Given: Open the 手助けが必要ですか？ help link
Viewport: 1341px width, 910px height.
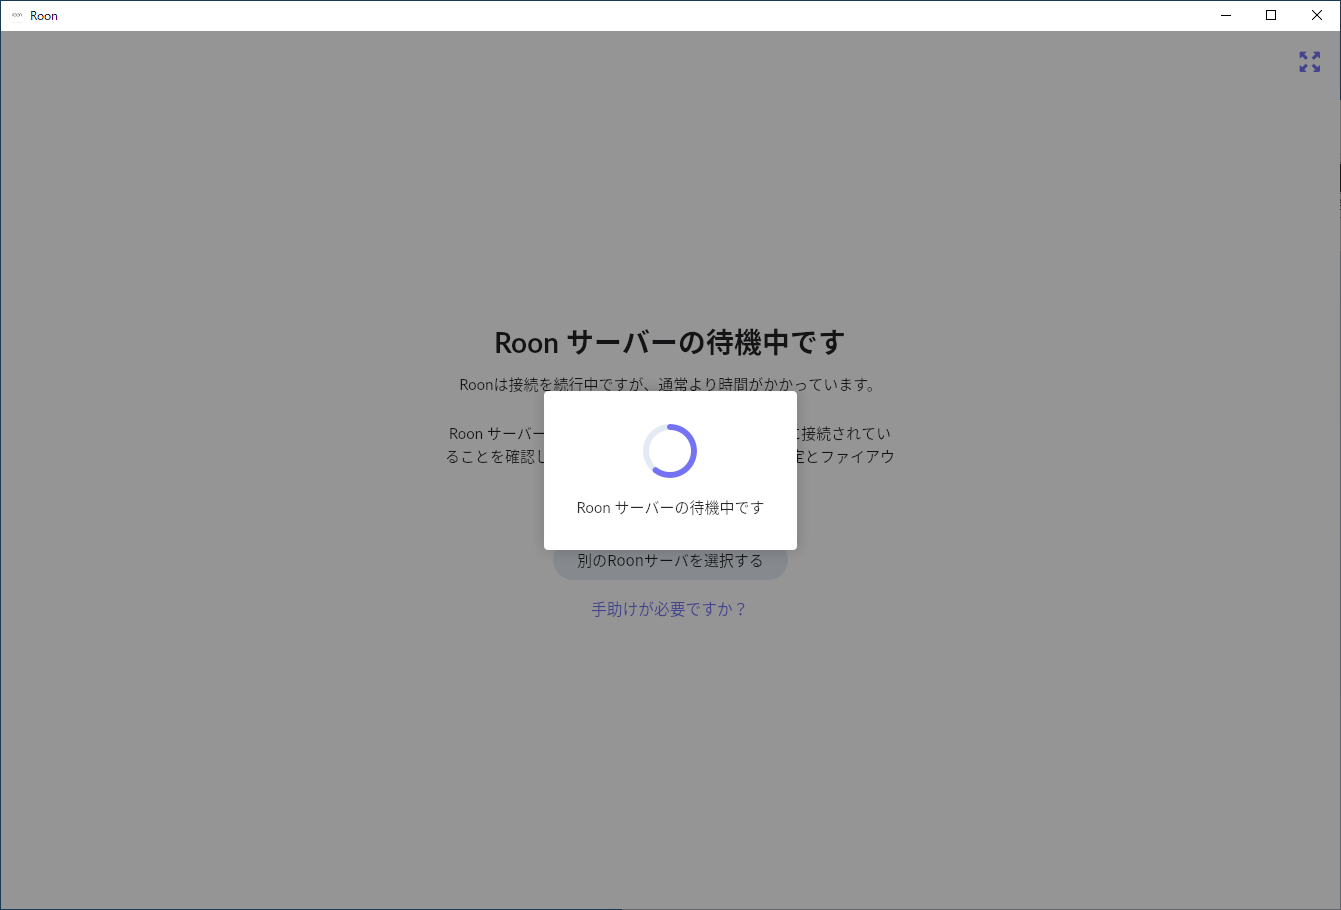Looking at the screenshot, I should 669,609.
